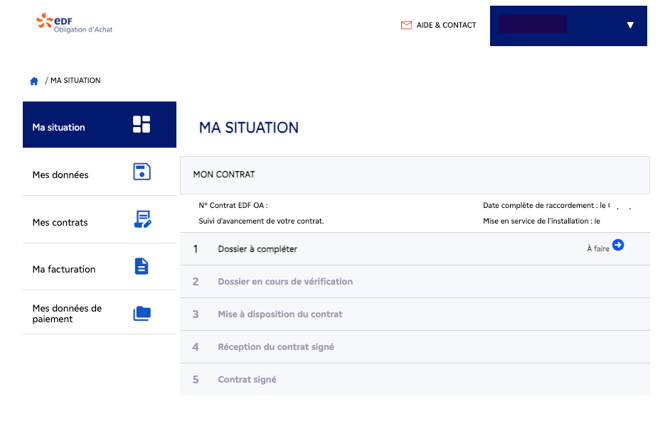Expand step 1 Dossier à compléter
The image size is (670, 428).
(x=258, y=248)
